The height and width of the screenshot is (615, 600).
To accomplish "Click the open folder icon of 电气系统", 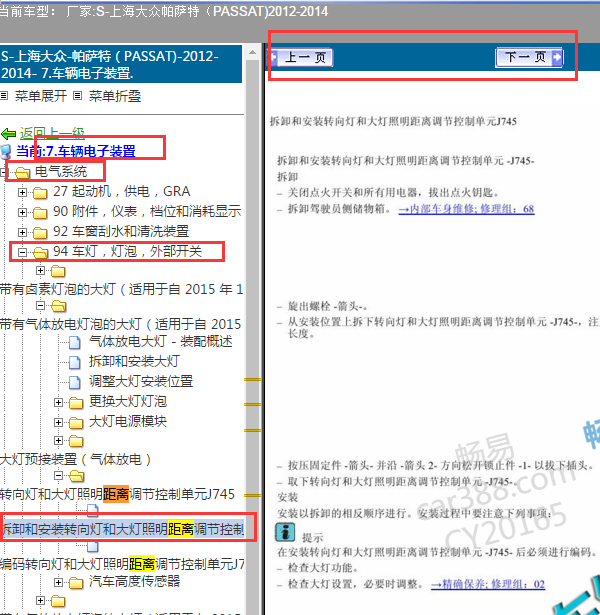I will coord(22,172).
